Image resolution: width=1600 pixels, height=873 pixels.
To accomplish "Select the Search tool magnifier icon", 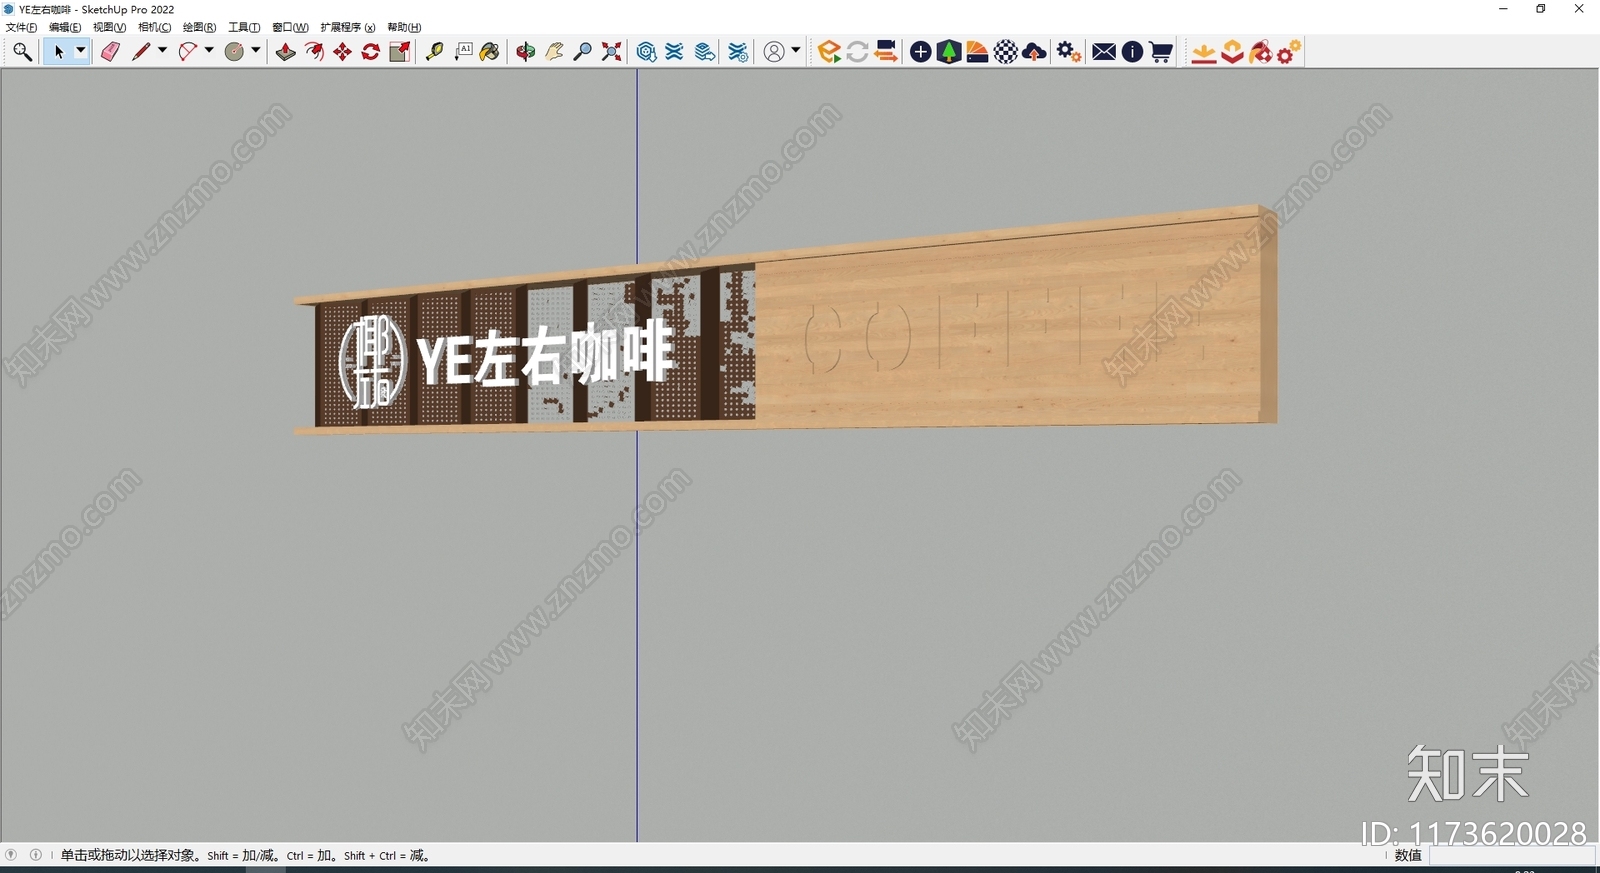I will [x=22, y=52].
